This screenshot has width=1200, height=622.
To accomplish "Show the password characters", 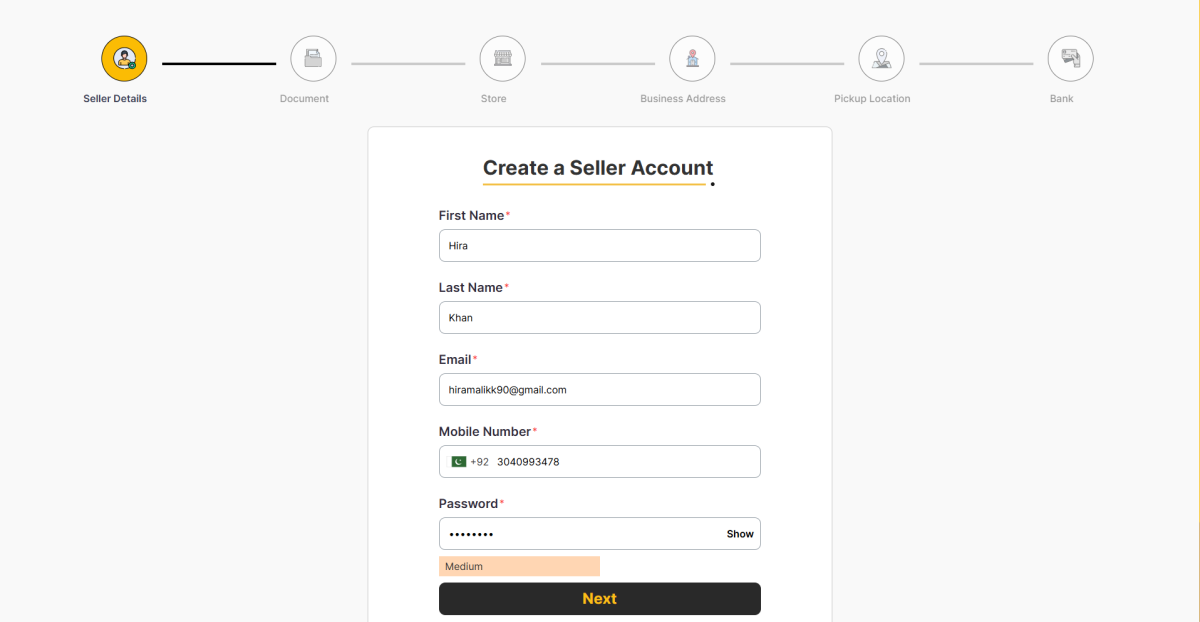I will [x=740, y=534].
